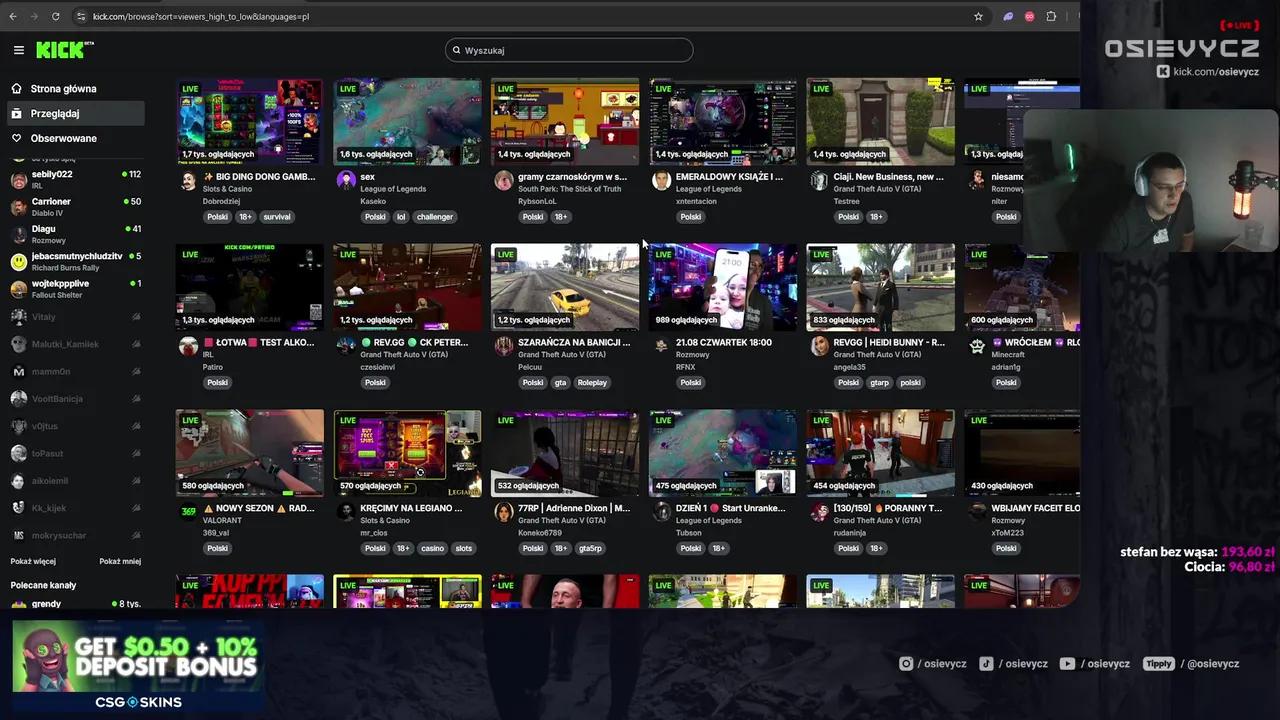
Task: Click the ŁOTWA TEST ALKO stream title
Action: click(x=258, y=342)
